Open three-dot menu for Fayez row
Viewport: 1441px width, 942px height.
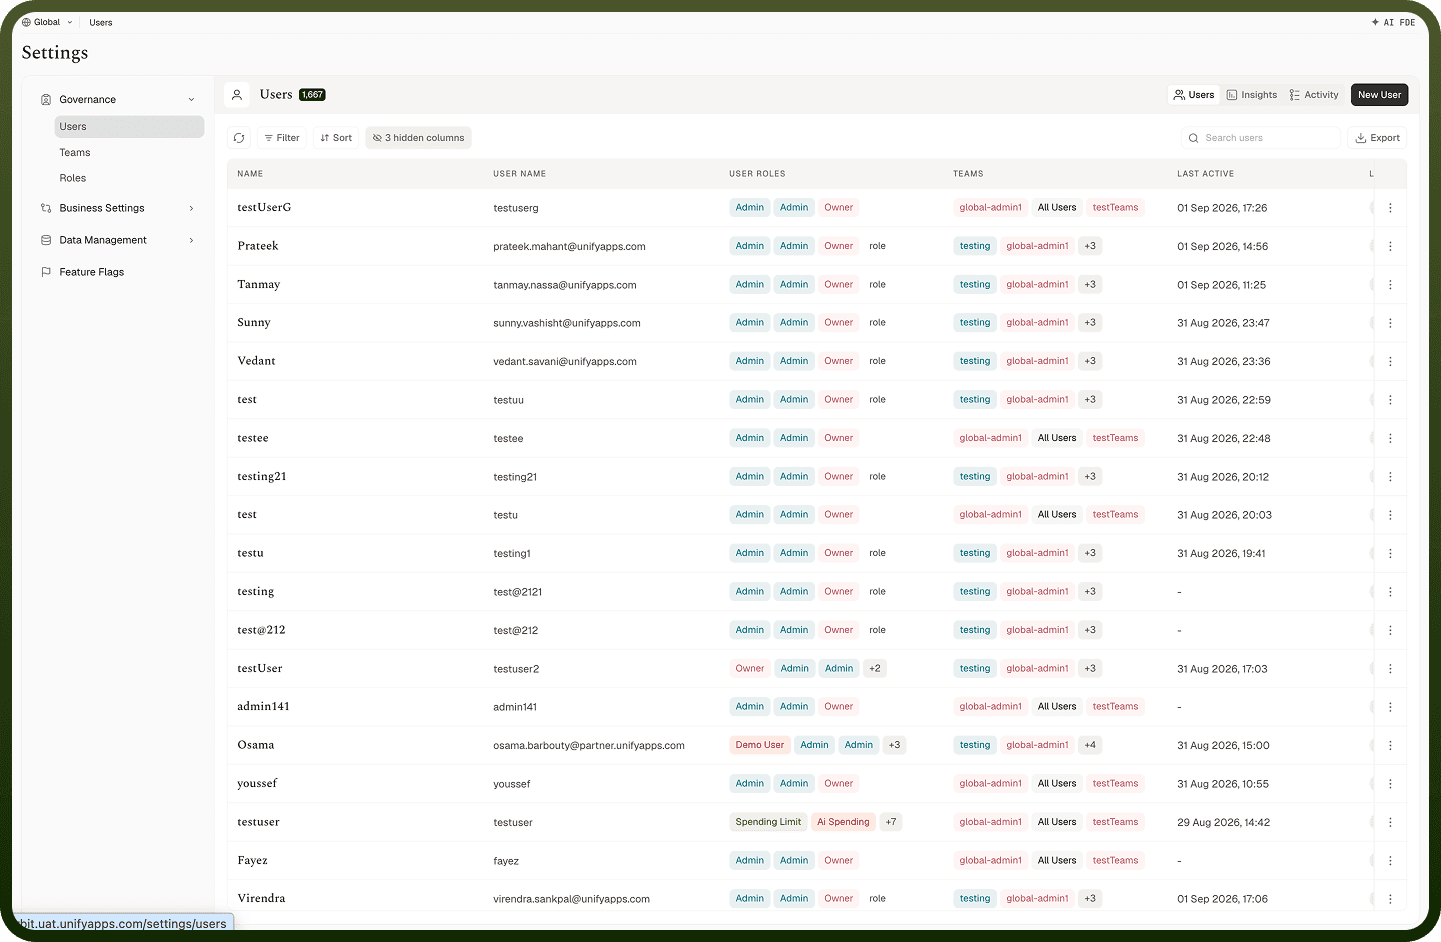pyautogui.click(x=1390, y=861)
